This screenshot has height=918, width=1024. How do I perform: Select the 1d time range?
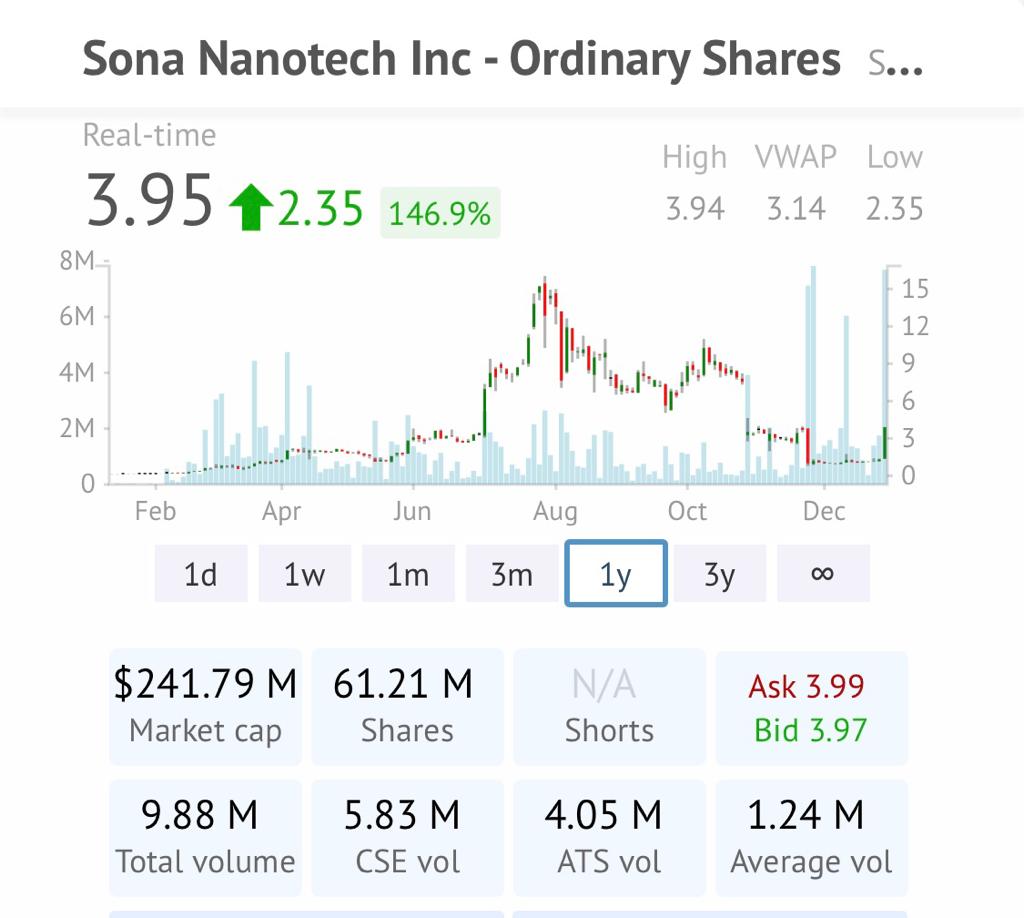tap(201, 574)
